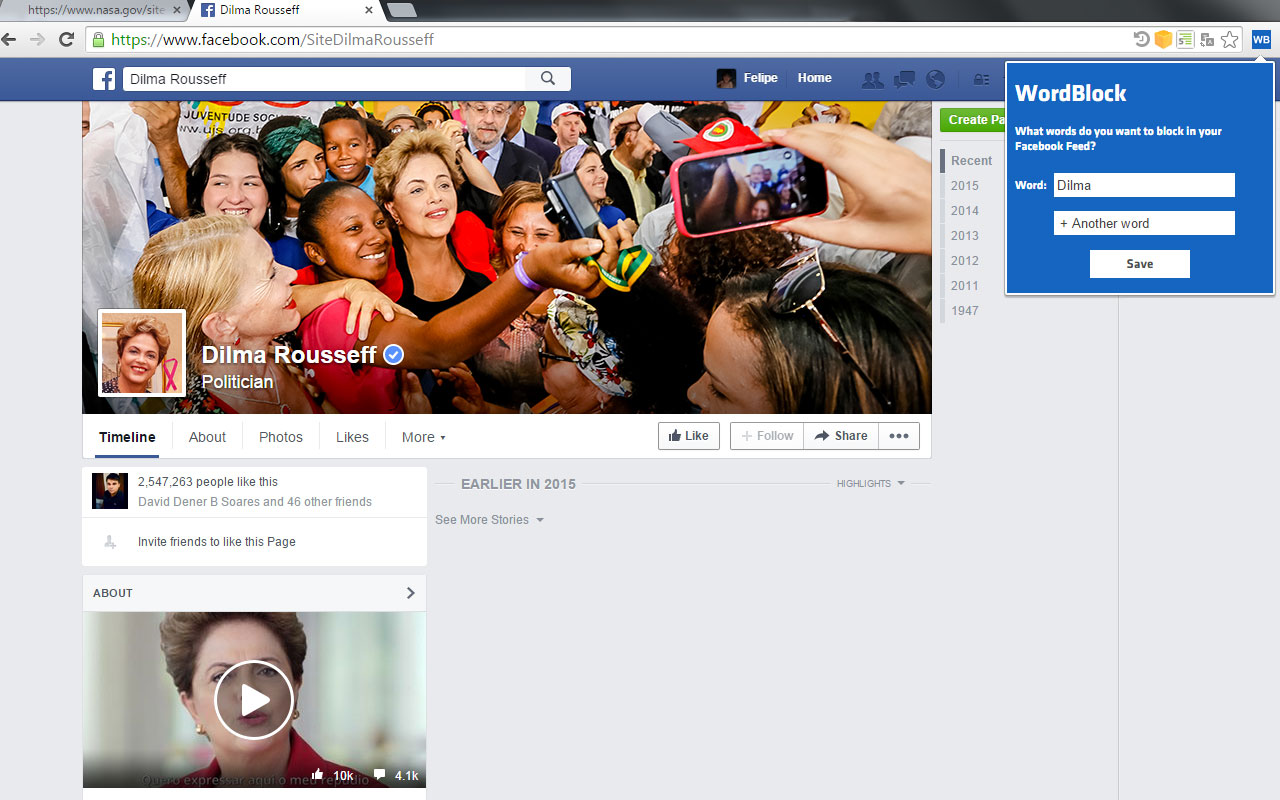The image size is (1280, 800).
Task: Jump to 2015 in timeline navigator
Action: pyautogui.click(x=965, y=186)
